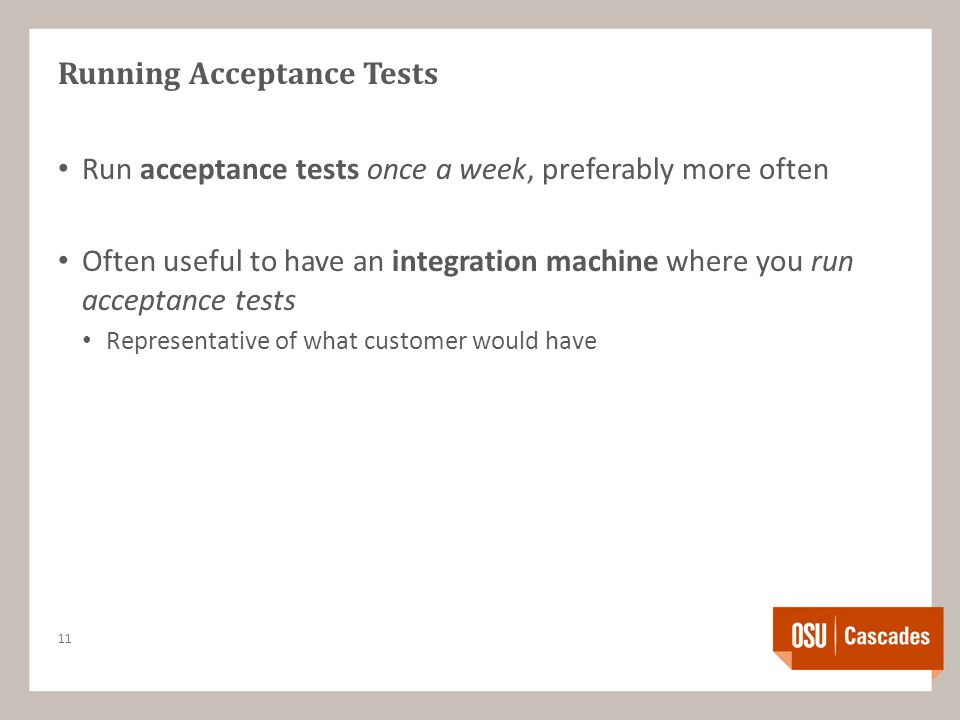This screenshot has height=720, width=960.
Task: Select the slide title Running Acceptance Tests
Action: [248, 74]
